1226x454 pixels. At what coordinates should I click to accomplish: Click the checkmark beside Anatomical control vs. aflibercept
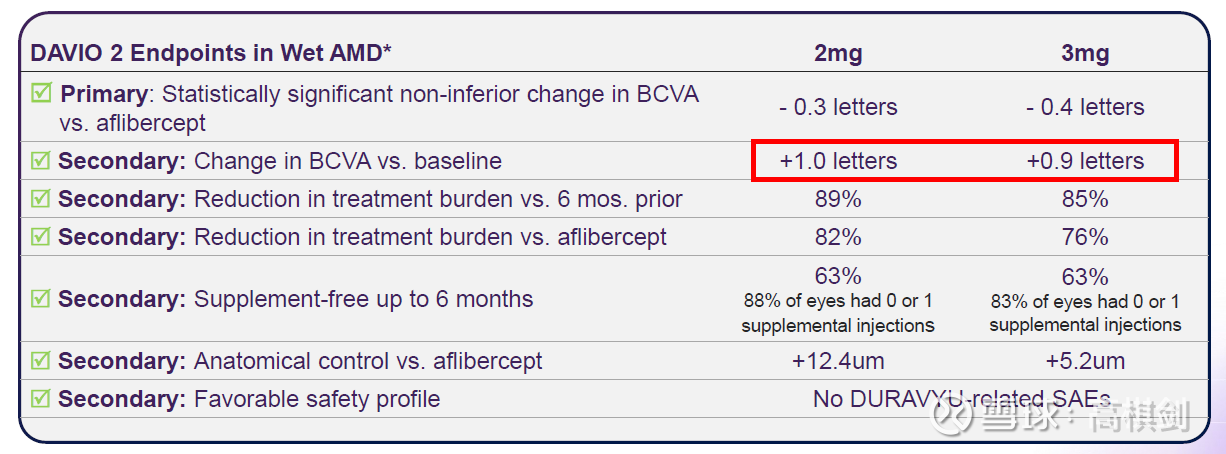coord(41,361)
